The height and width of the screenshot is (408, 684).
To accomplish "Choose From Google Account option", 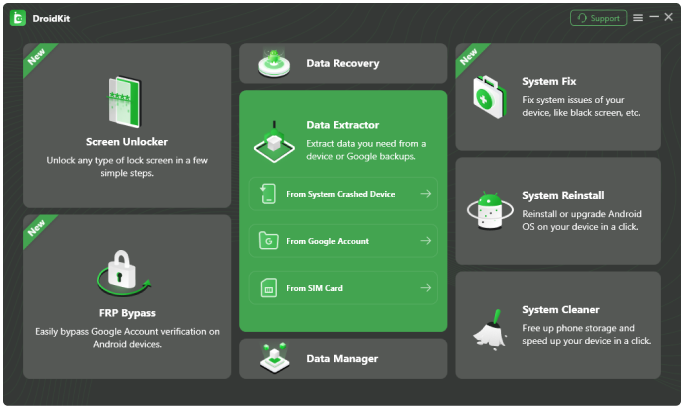I will tap(343, 240).
